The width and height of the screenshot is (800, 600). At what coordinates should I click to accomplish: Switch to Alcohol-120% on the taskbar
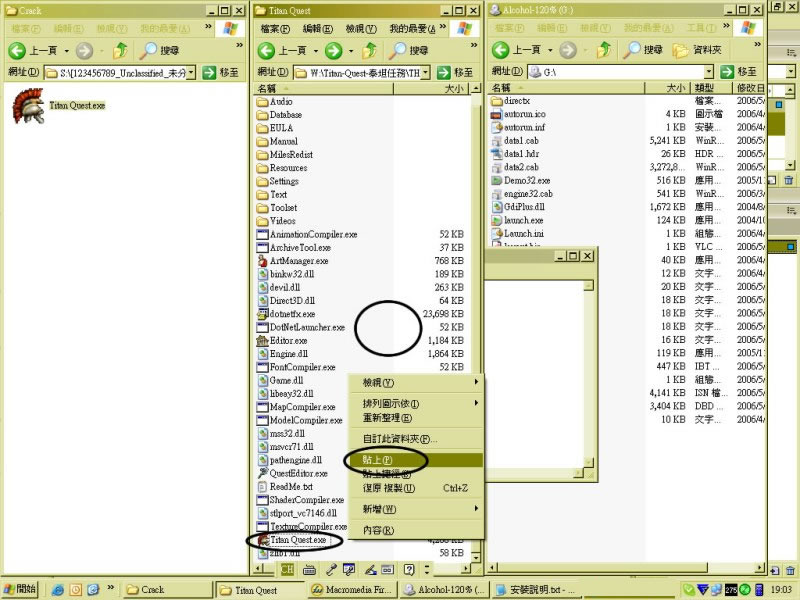(443, 590)
